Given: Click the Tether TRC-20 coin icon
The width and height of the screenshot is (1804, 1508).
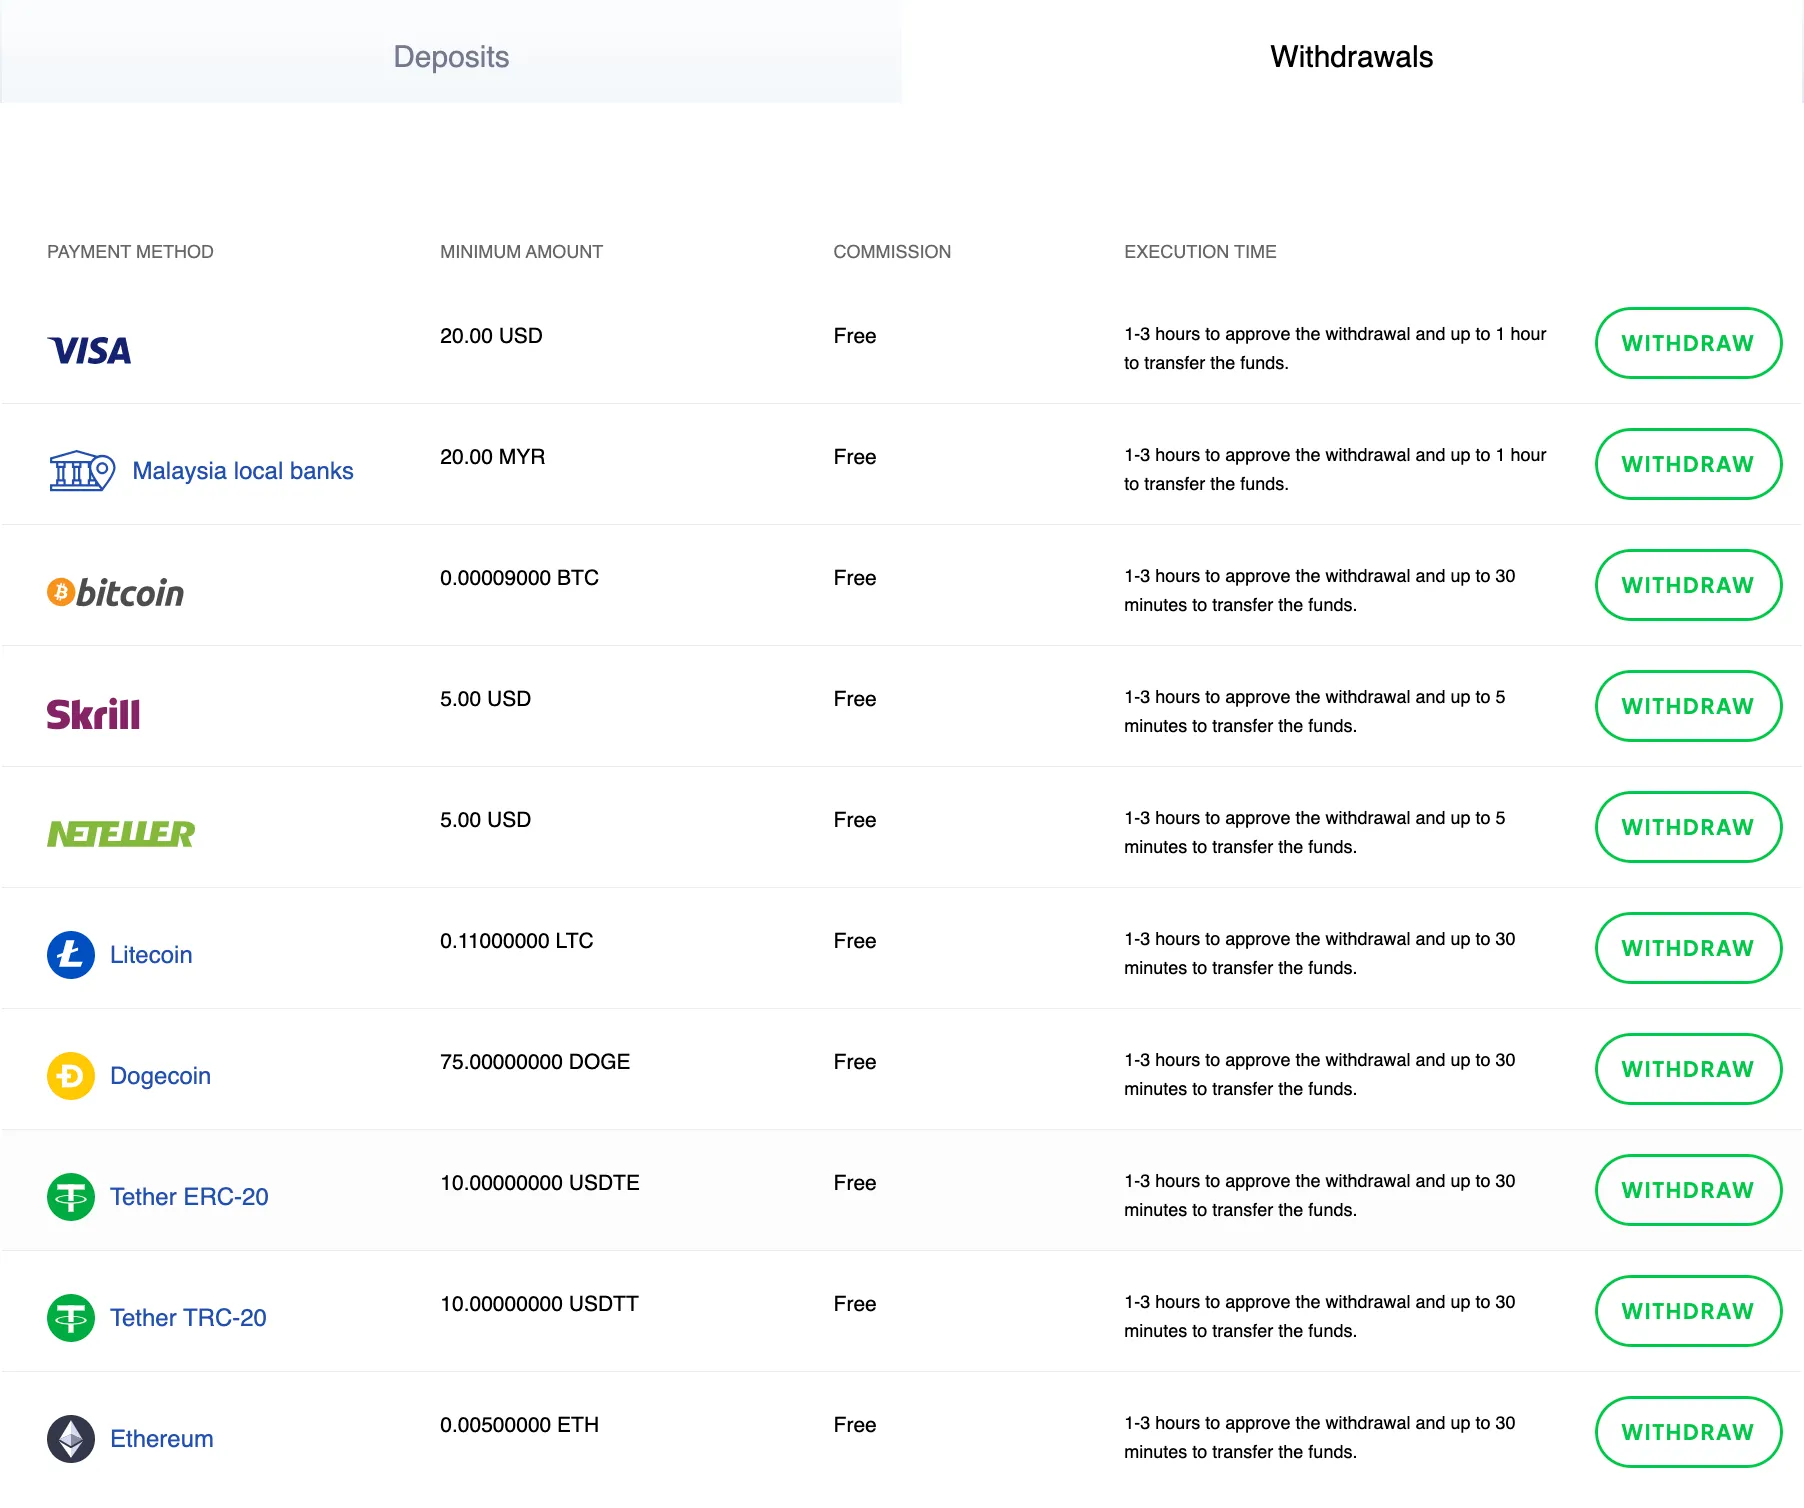Looking at the screenshot, I should tap(71, 1318).
